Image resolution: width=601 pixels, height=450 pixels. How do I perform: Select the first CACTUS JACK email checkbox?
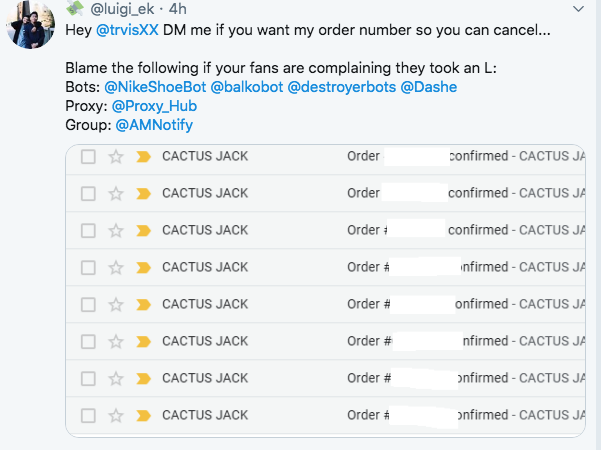tap(88, 157)
